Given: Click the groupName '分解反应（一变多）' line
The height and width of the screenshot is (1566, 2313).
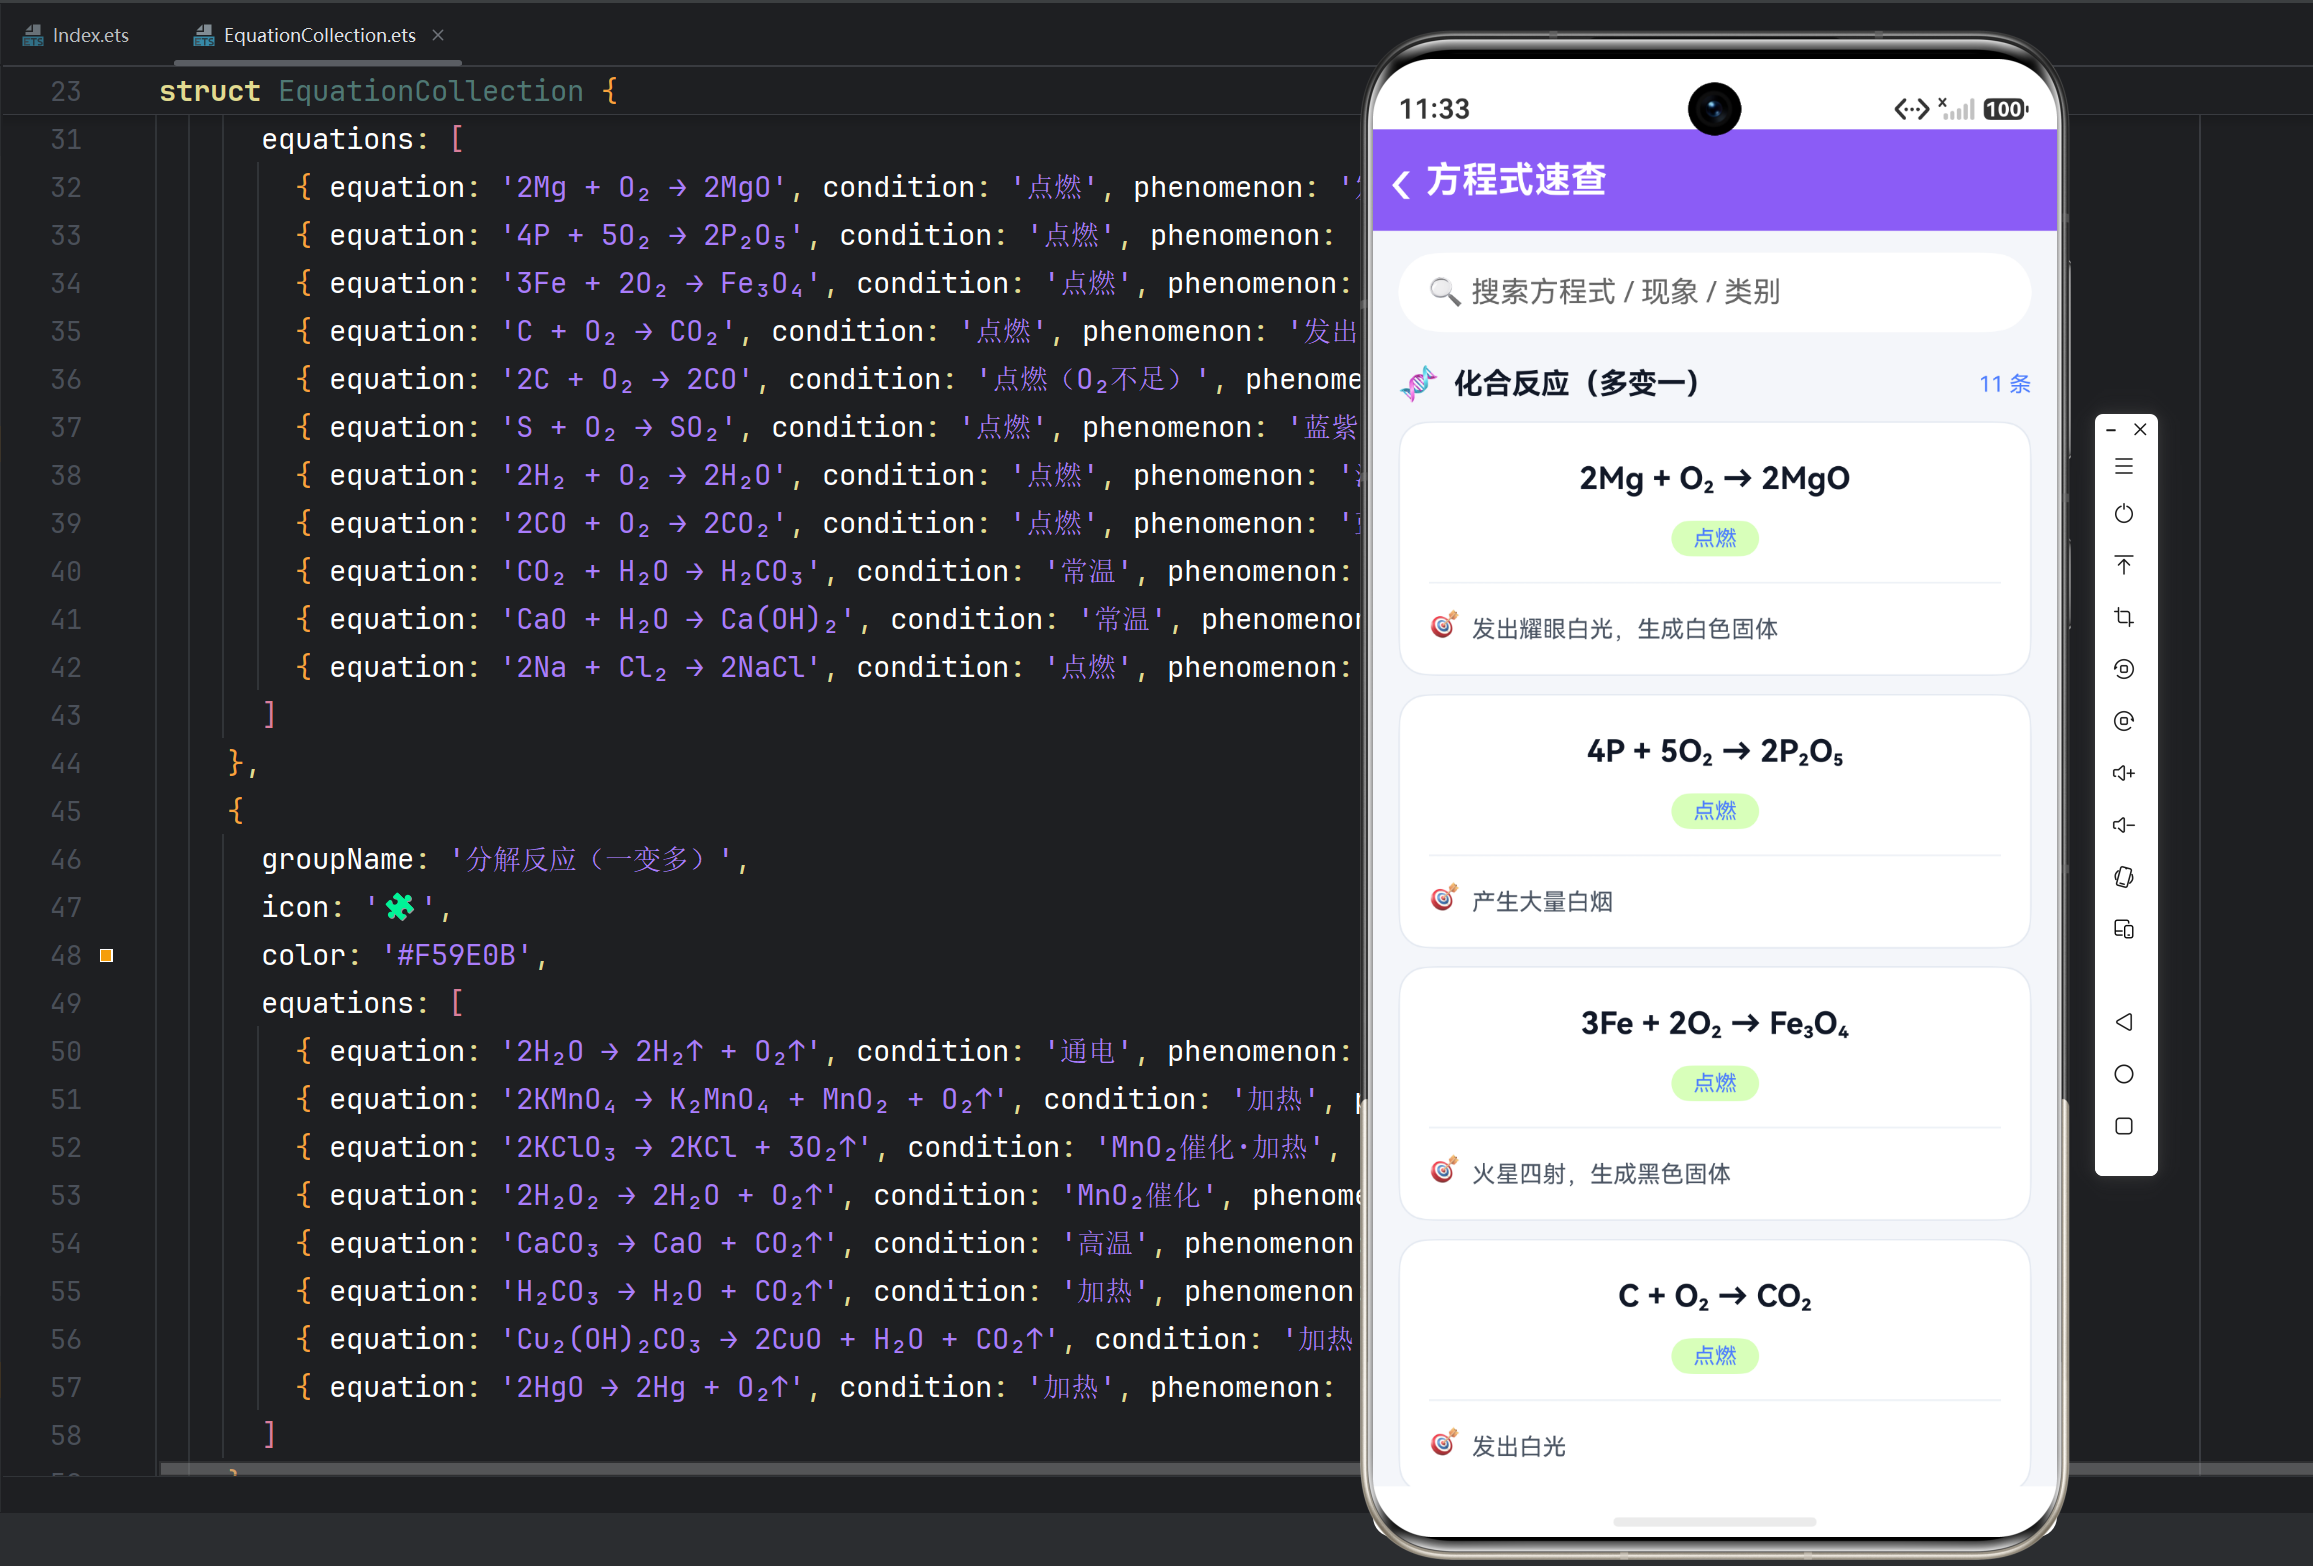Looking at the screenshot, I should (x=505, y=859).
